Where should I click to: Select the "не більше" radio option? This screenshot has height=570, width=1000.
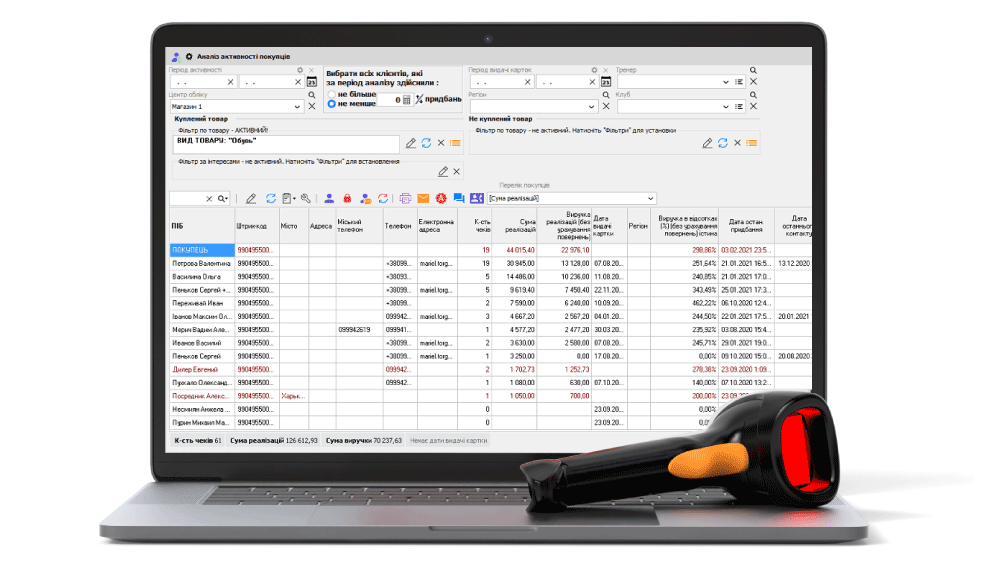(x=331, y=93)
